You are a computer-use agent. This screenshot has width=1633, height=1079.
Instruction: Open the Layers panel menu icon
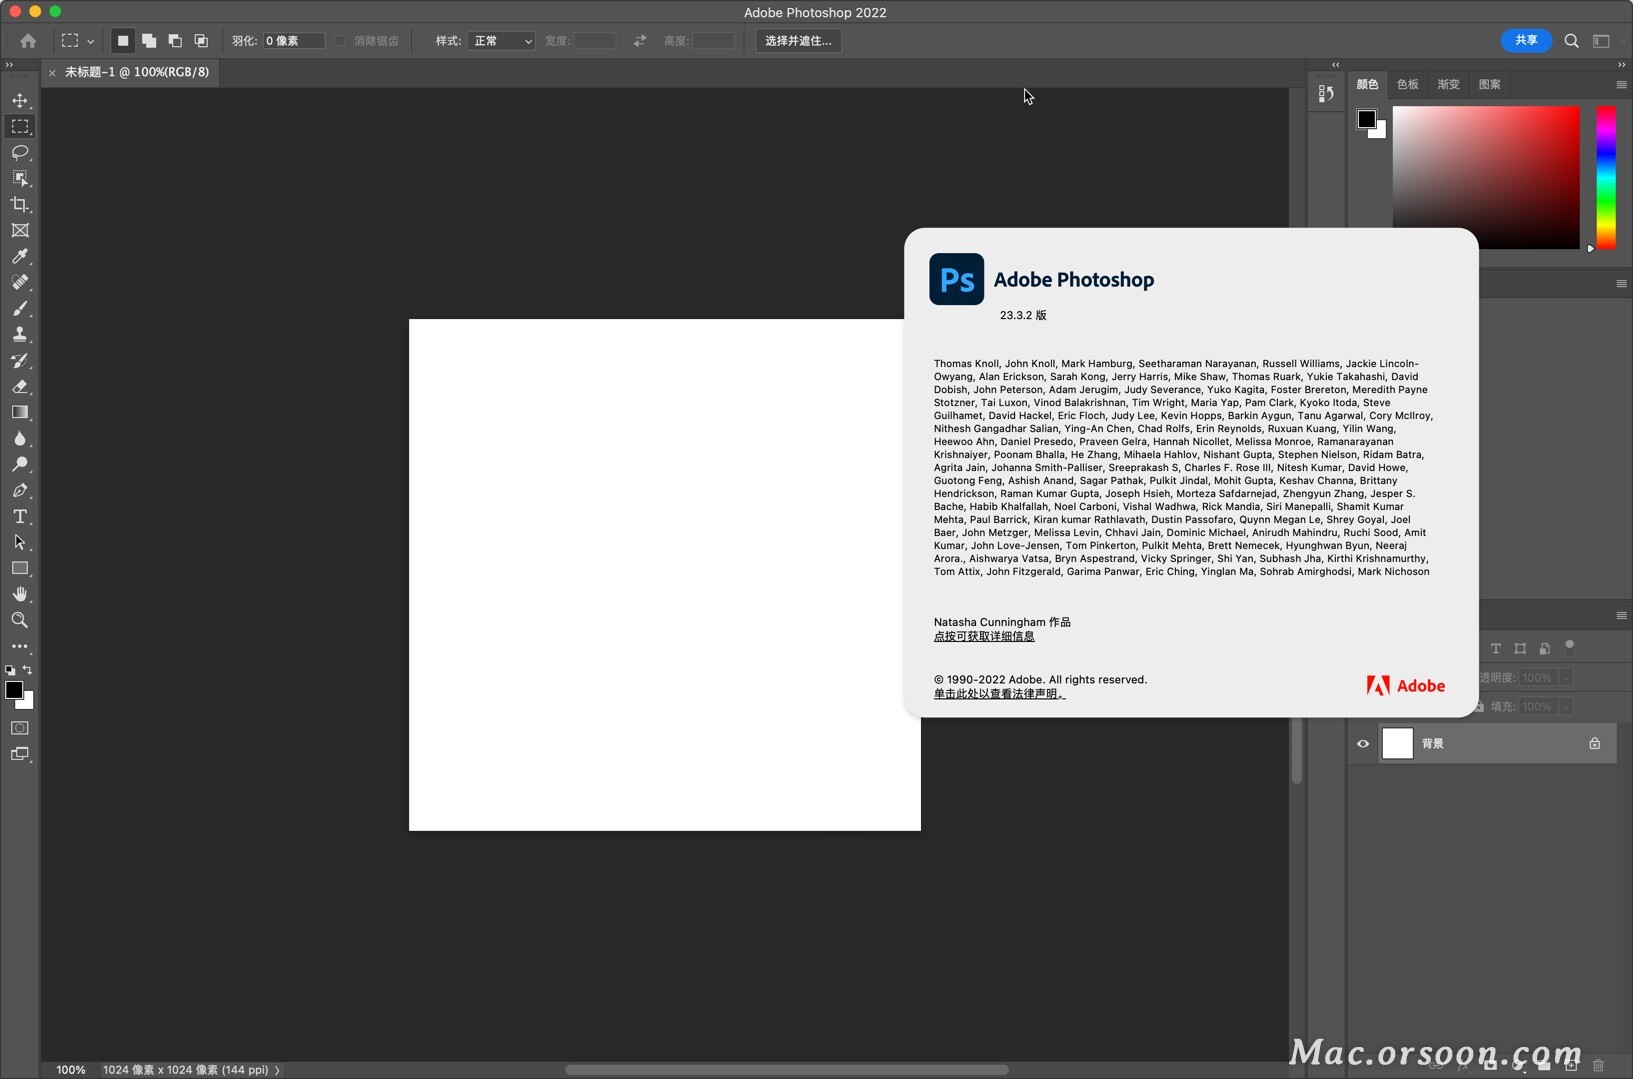(x=1621, y=616)
